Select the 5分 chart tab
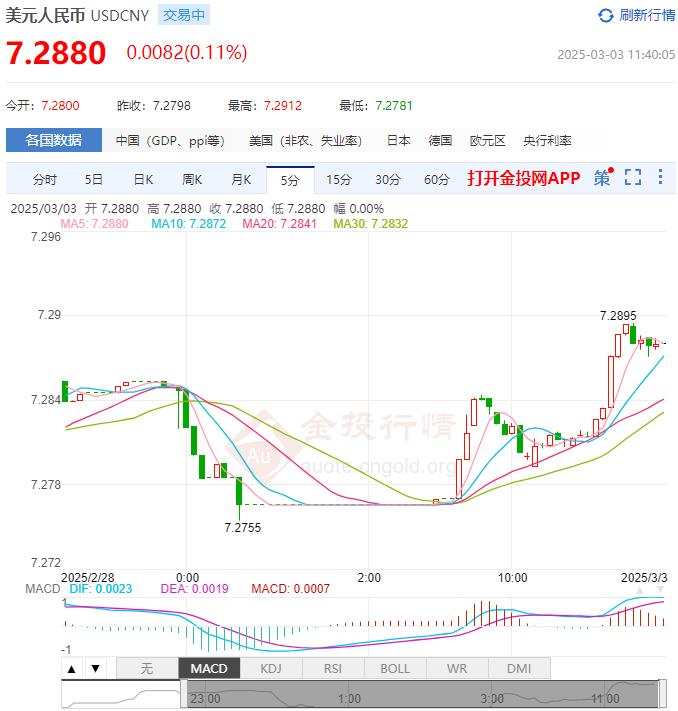This screenshot has height=711, width=678. pos(290,180)
